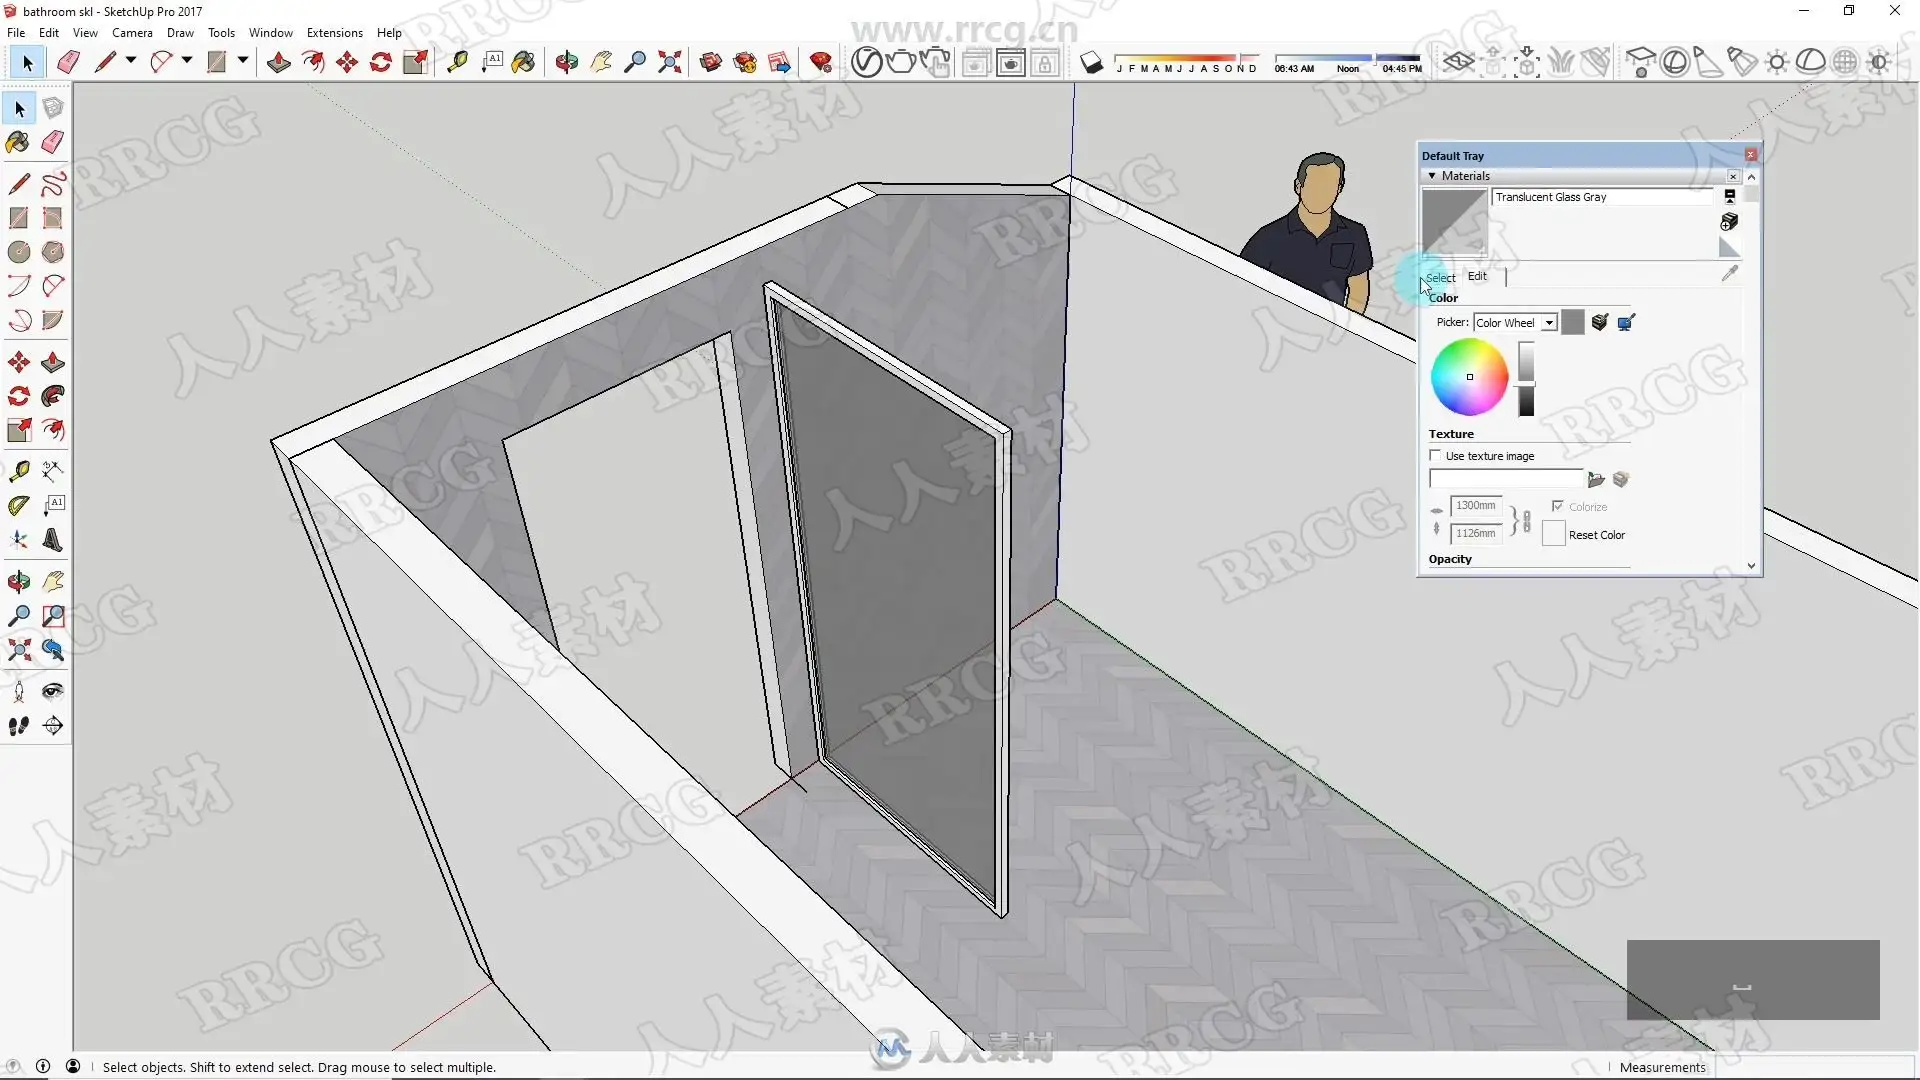The image size is (1920, 1080).
Task: Toggle geolocation status icon in status bar
Action: pyautogui.click(x=13, y=1067)
